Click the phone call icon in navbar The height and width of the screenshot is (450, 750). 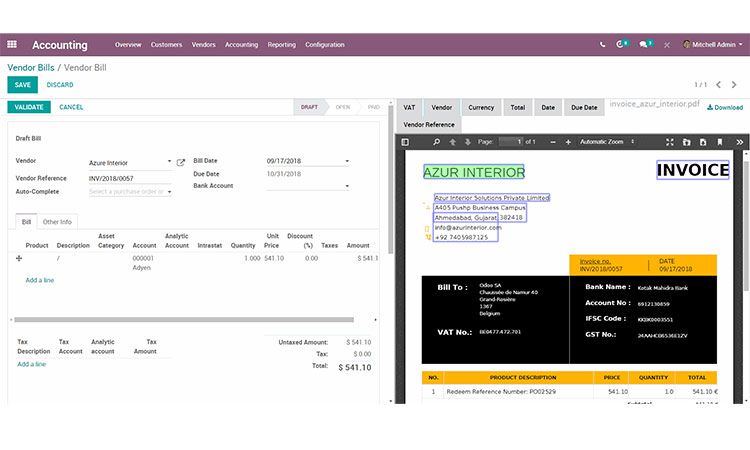[x=602, y=45]
